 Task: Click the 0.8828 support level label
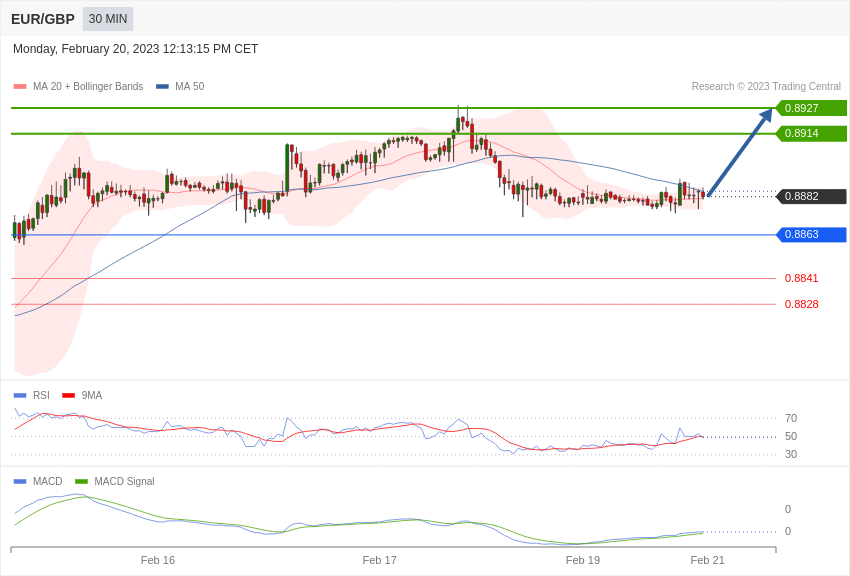802,304
